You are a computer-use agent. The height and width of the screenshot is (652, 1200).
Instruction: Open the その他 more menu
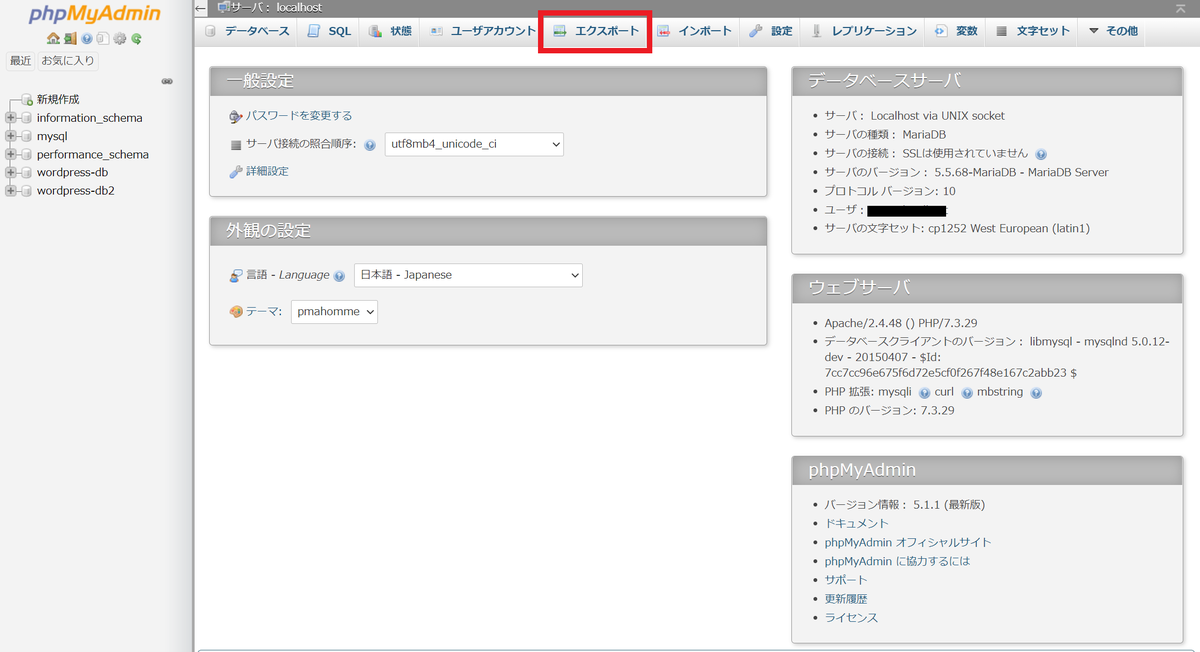(x=1112, y=31)
